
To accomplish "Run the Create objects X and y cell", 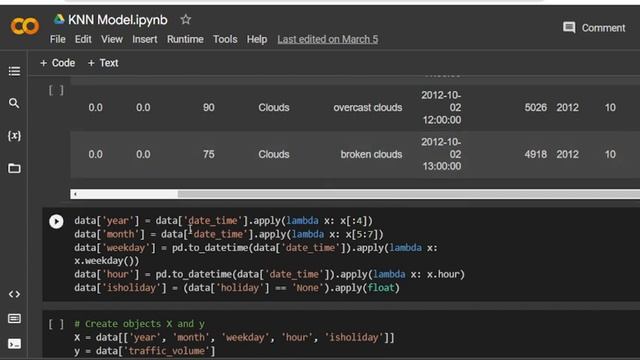I will click(x=56, y=324).
